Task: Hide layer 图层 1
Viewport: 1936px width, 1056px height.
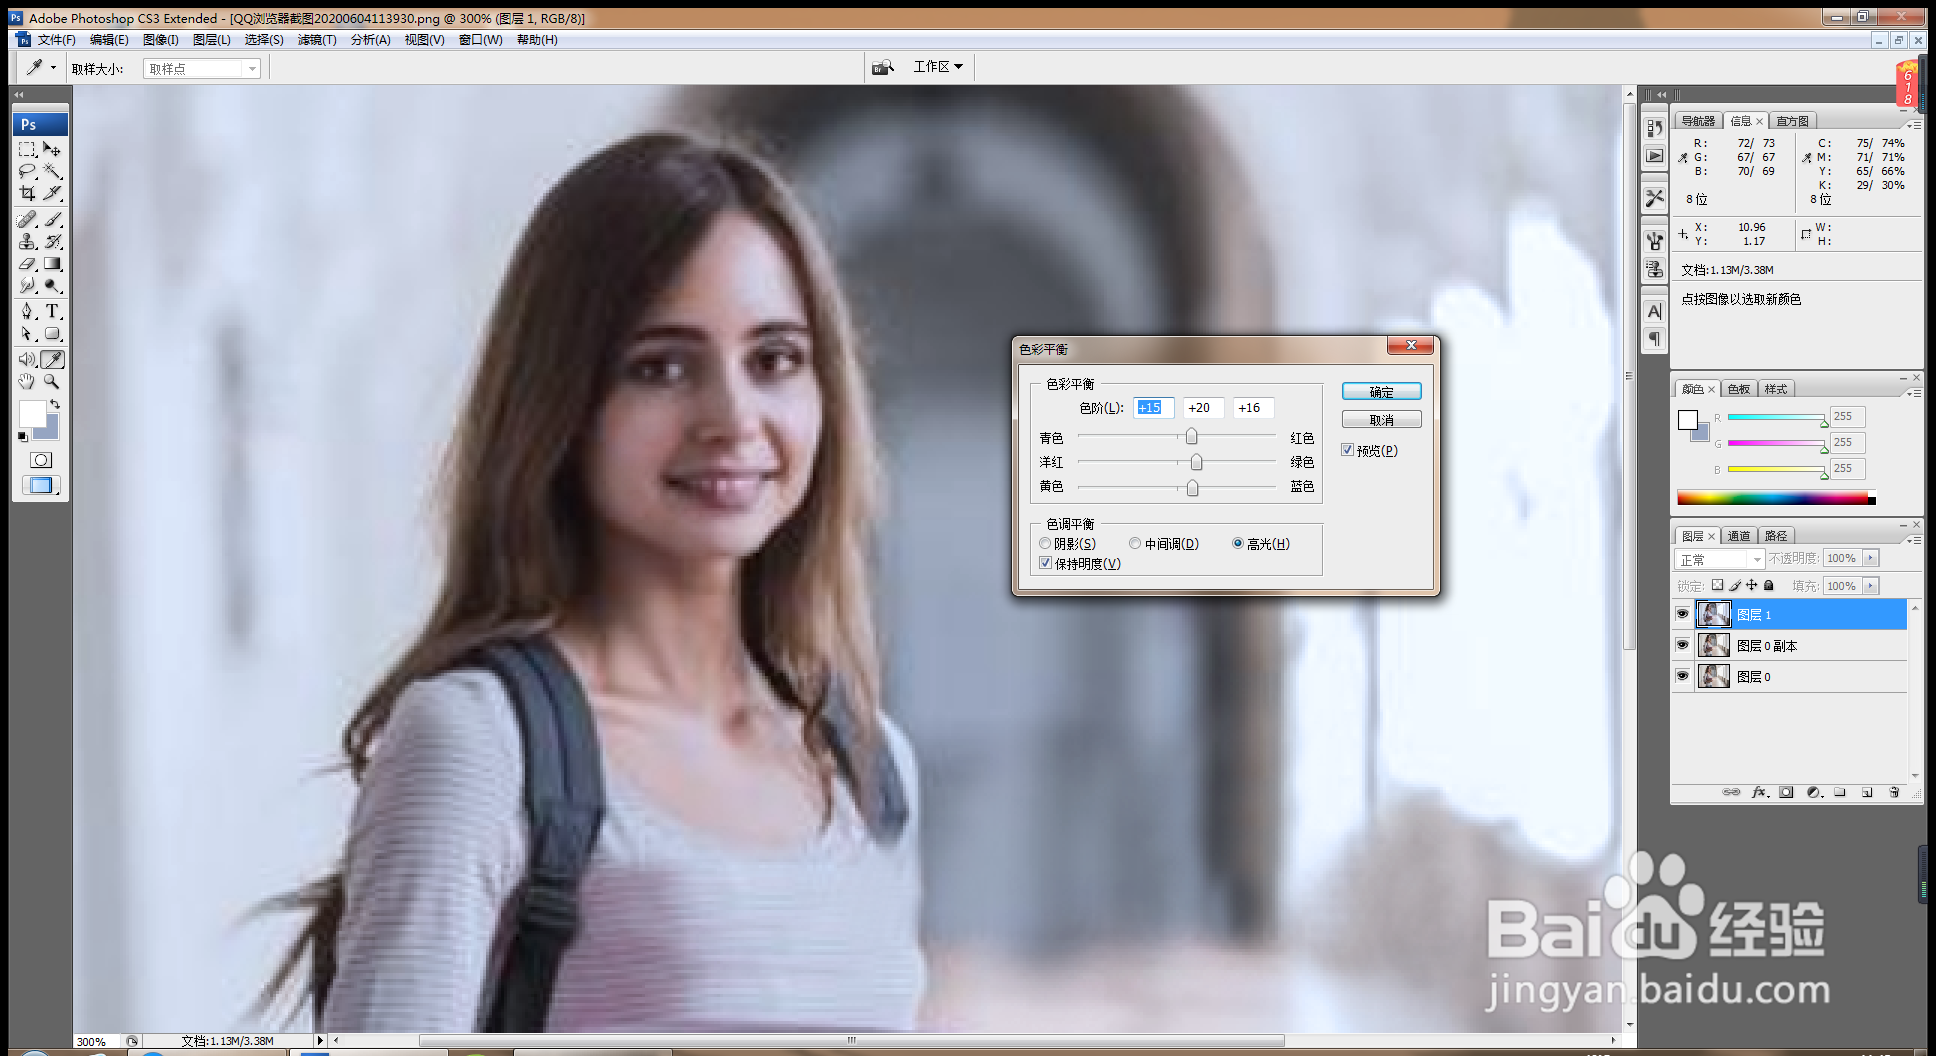Action: (1682, 614)
